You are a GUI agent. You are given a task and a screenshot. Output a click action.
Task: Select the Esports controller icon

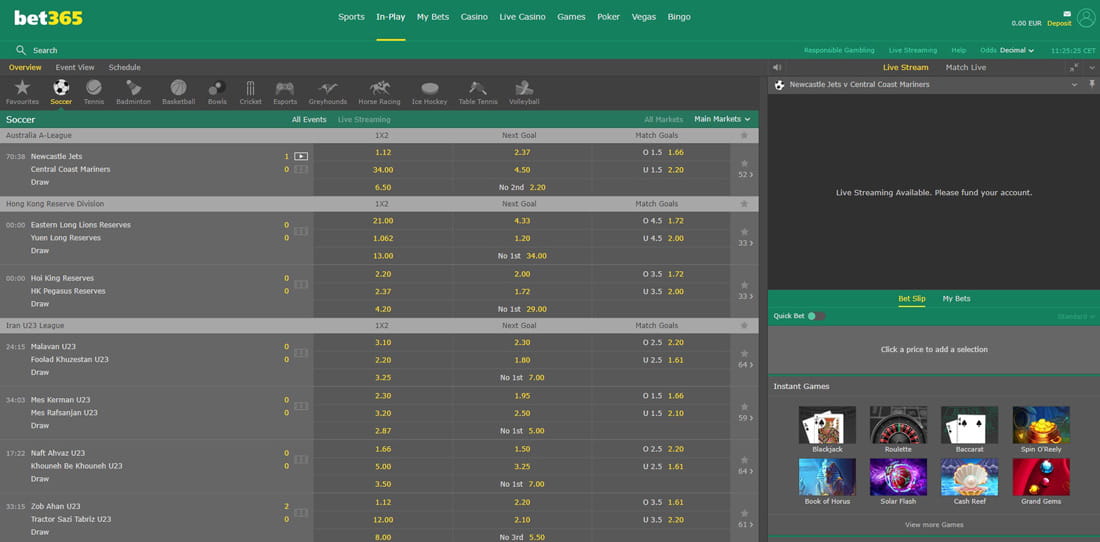[285, 88]
